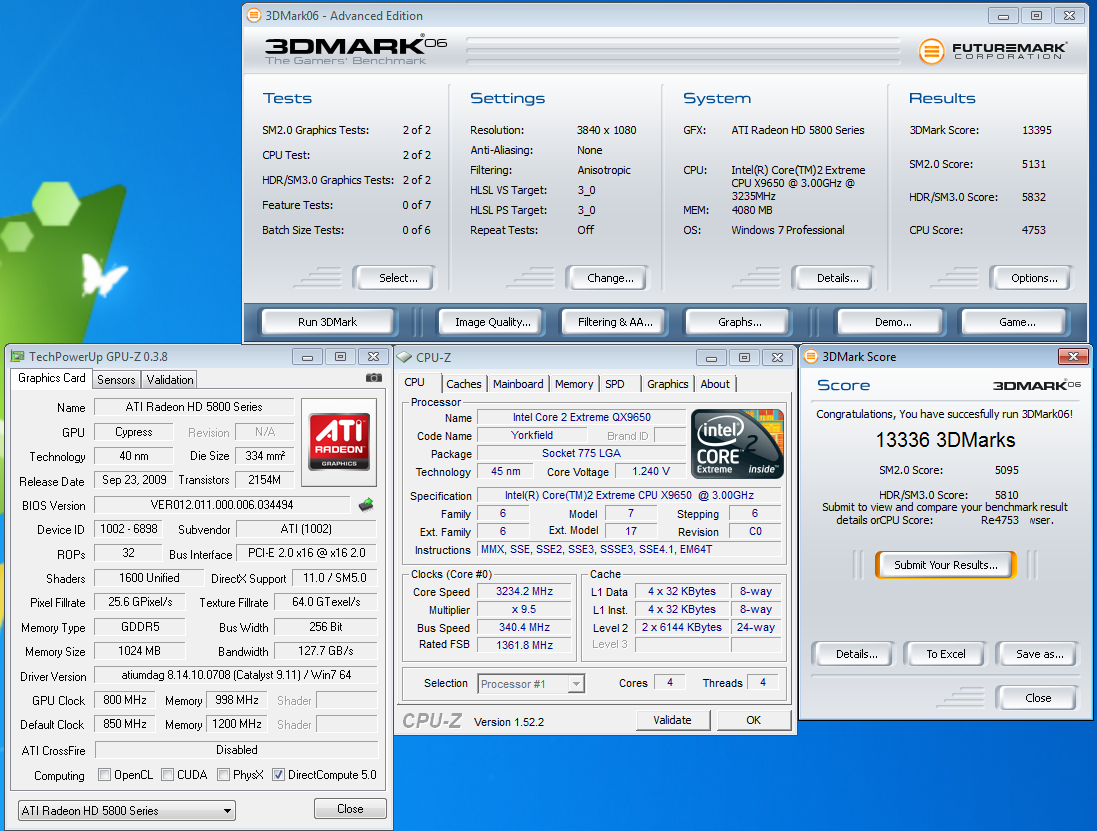Click the Filtering & AA... button
1097x831 pixels.
click(x=615, y=322)
